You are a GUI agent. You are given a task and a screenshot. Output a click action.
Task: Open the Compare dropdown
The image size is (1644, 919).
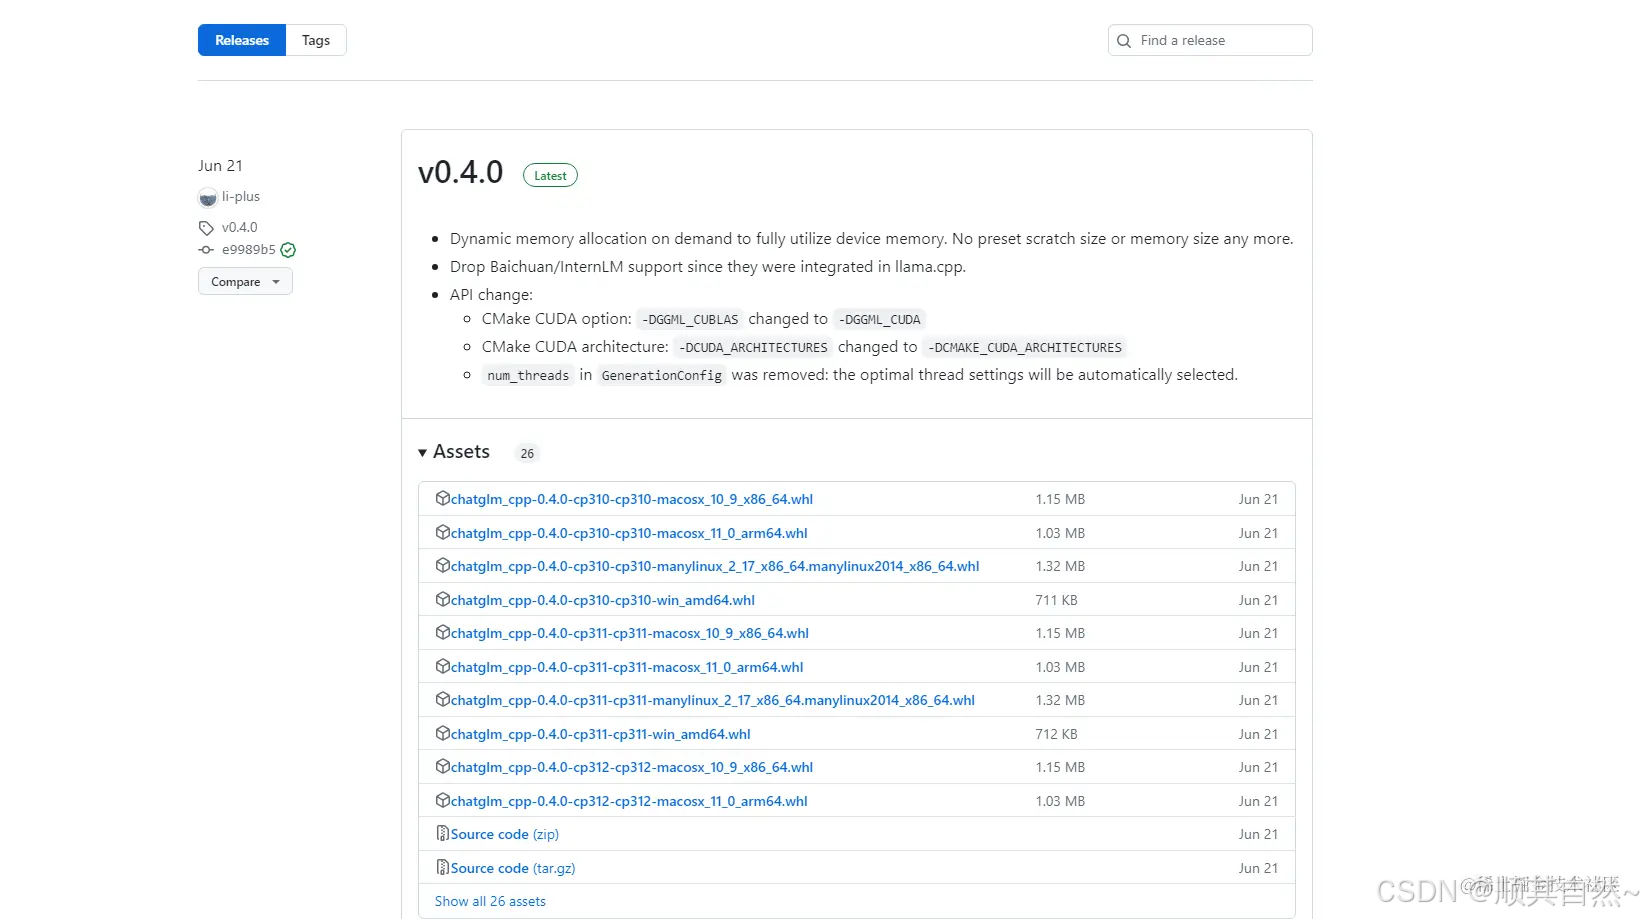coord(244,281)
